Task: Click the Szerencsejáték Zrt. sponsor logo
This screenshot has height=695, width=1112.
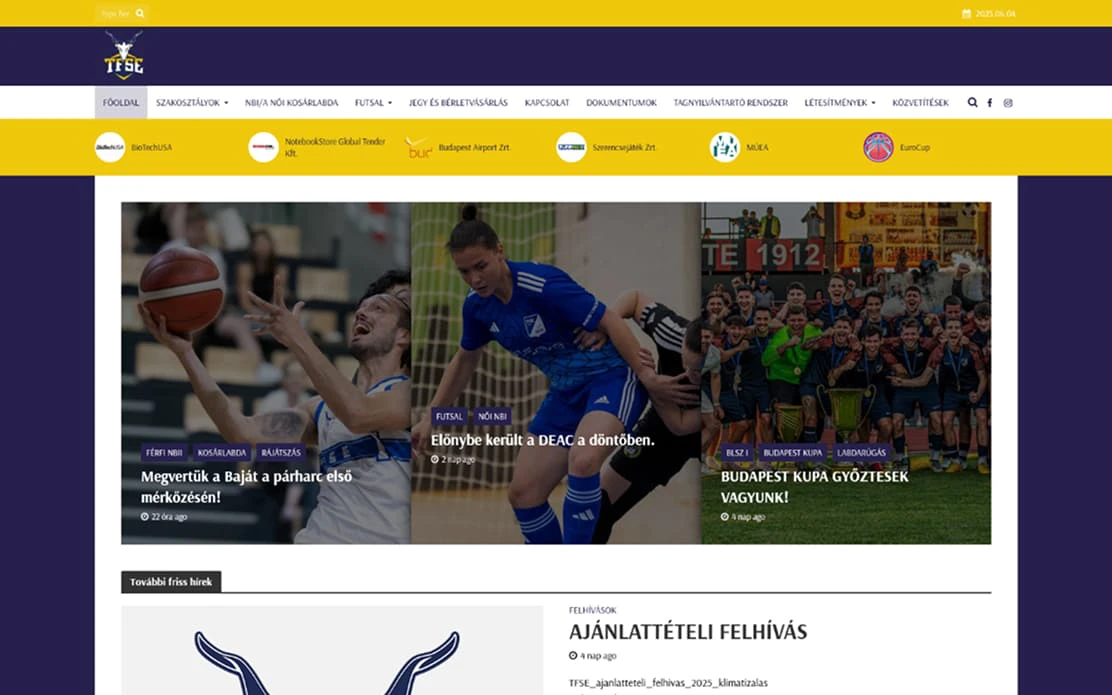Action: 571,148
